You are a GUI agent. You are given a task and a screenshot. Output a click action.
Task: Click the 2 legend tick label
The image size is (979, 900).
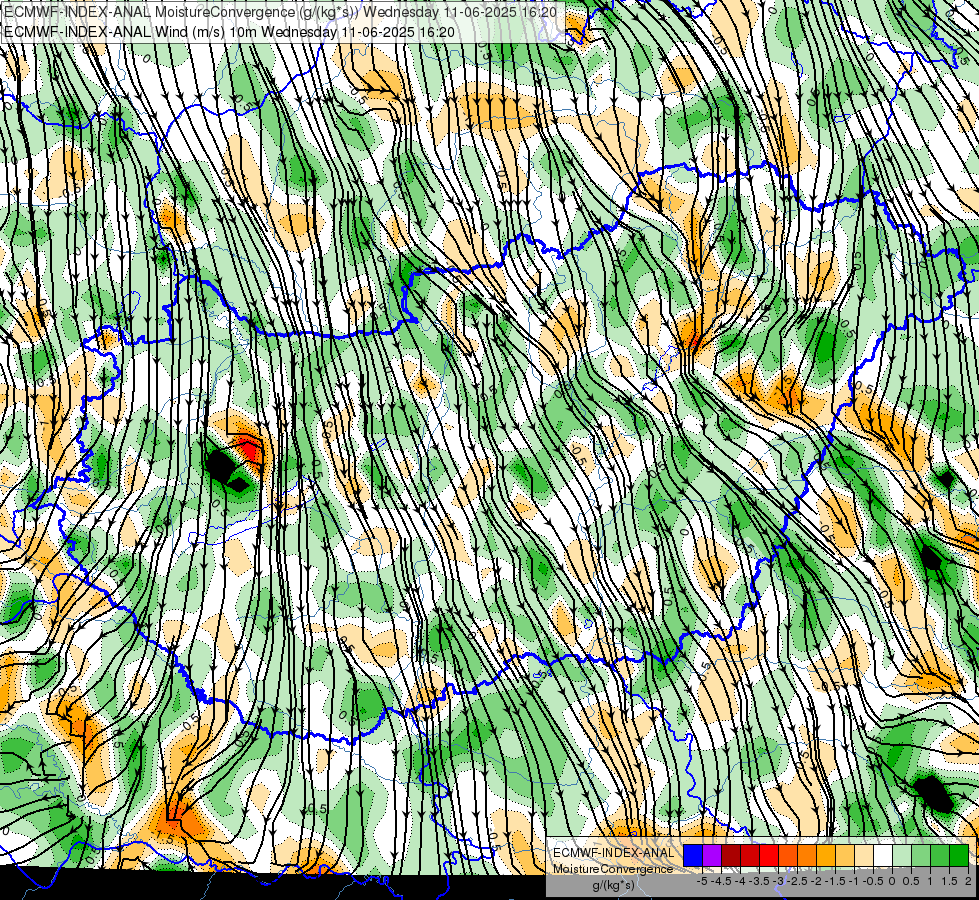(968, 881)
